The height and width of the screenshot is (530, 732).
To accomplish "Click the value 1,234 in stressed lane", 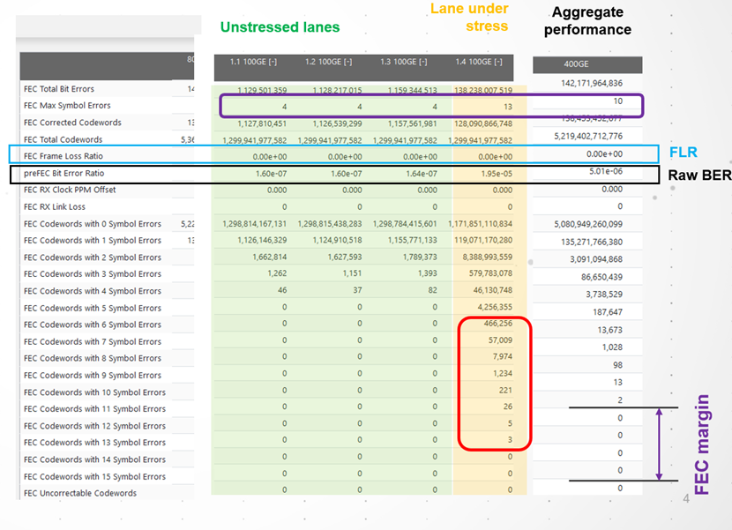I will coord(502,373).
